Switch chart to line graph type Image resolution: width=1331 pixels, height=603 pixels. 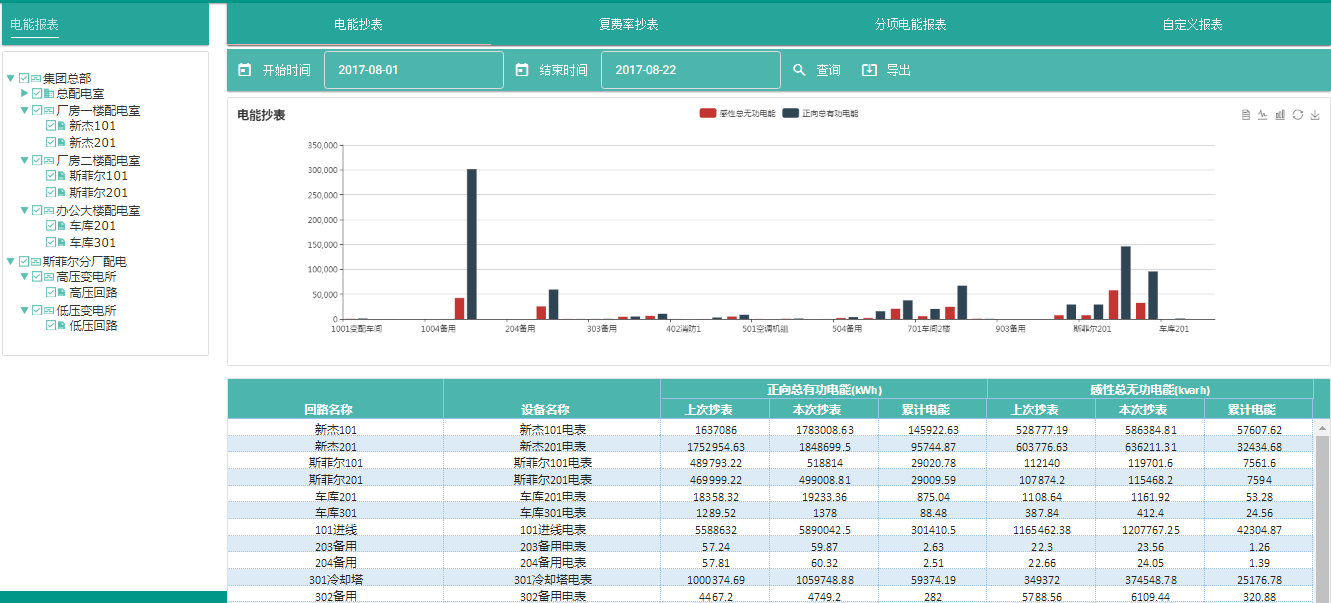pos(1263,115)
